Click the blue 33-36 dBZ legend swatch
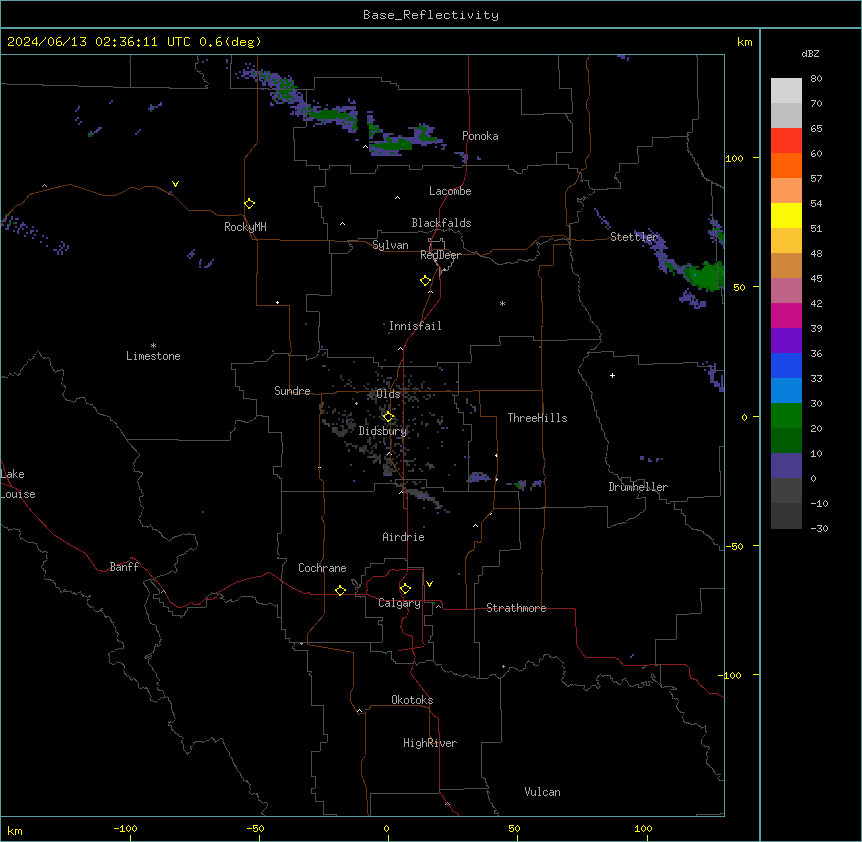 click(786, 365)
